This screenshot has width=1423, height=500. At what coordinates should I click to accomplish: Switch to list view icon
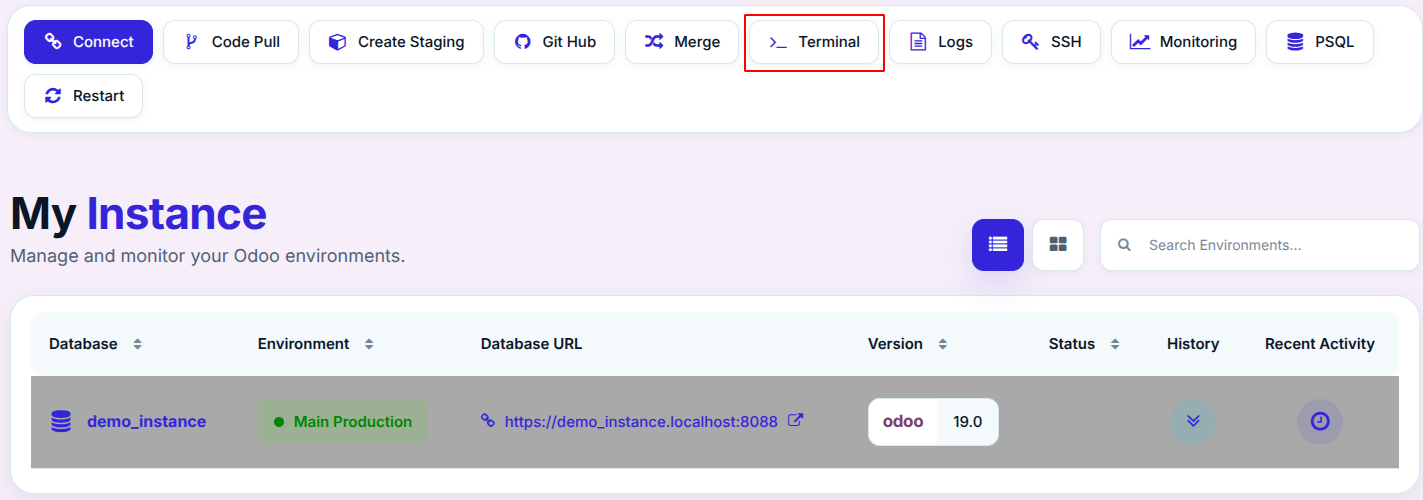click(998, 245)
